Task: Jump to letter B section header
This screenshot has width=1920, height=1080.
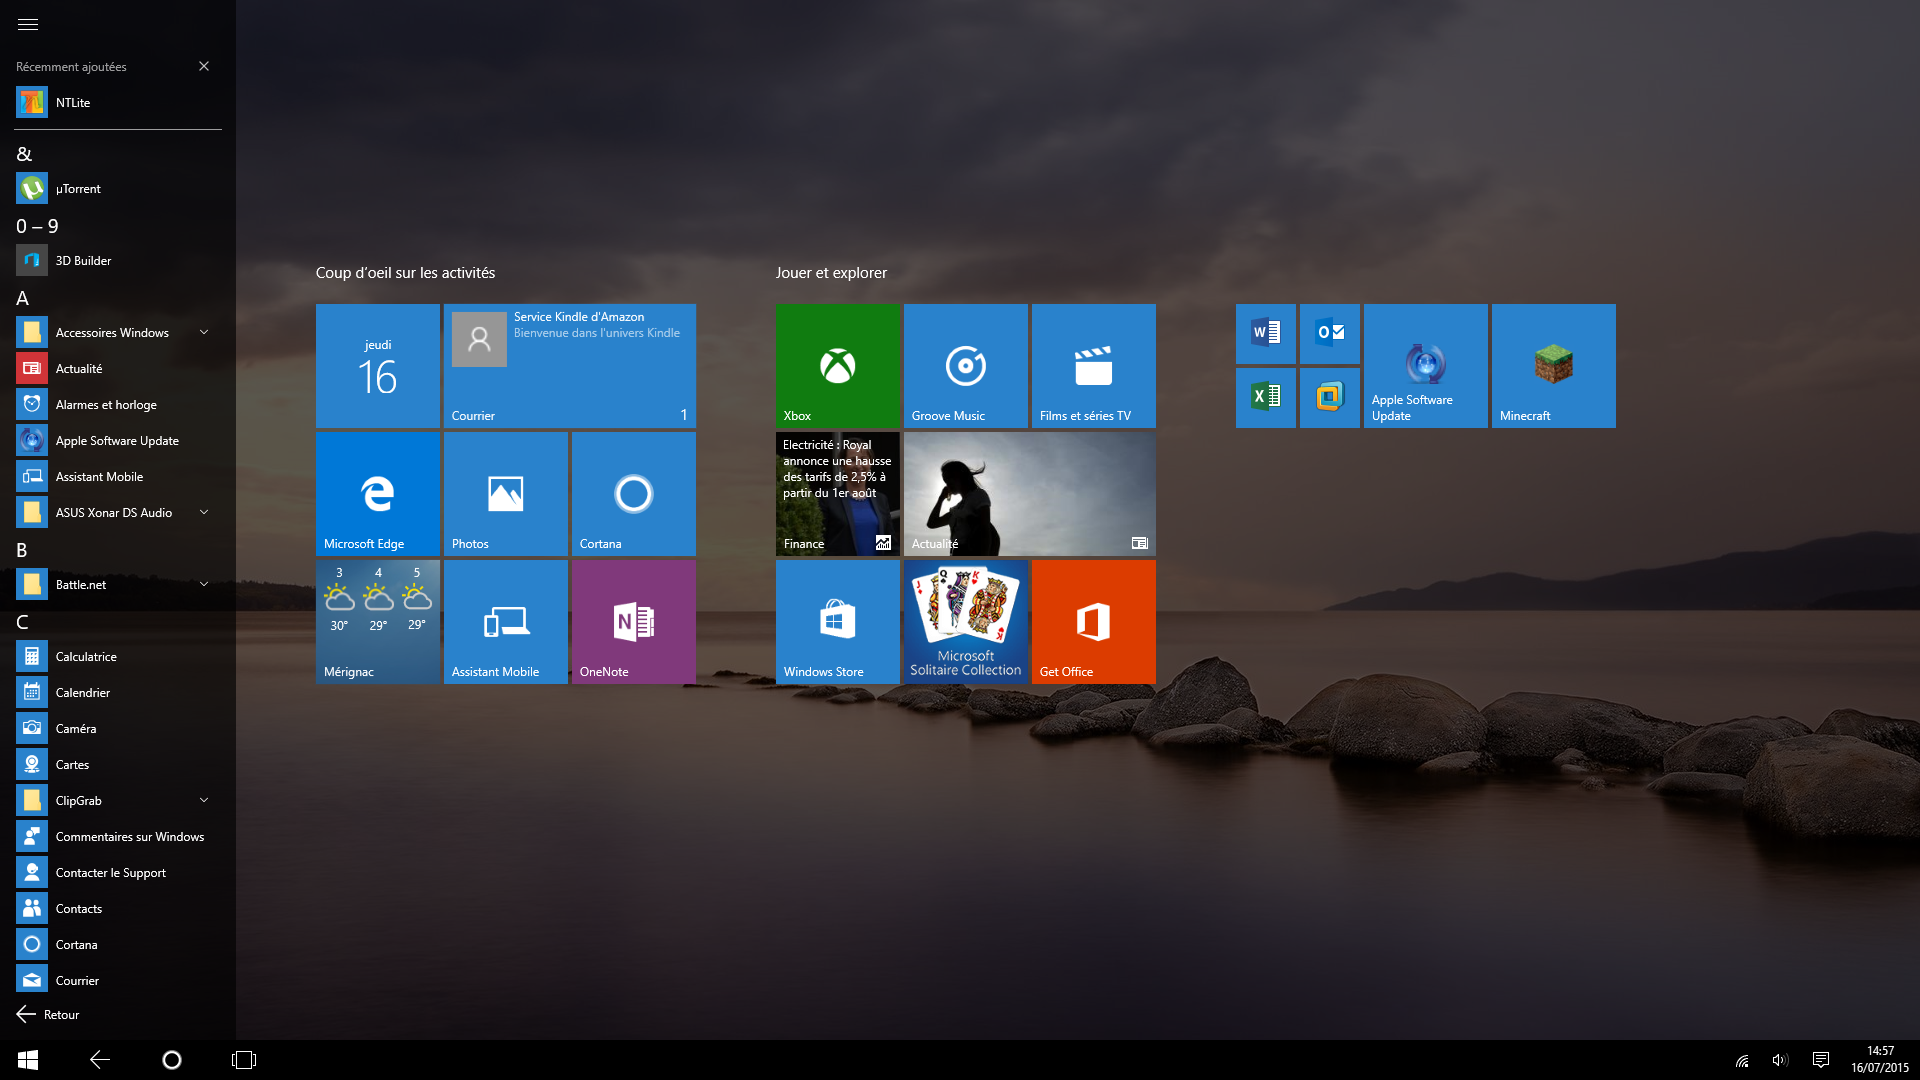Action: pos(22,550)
